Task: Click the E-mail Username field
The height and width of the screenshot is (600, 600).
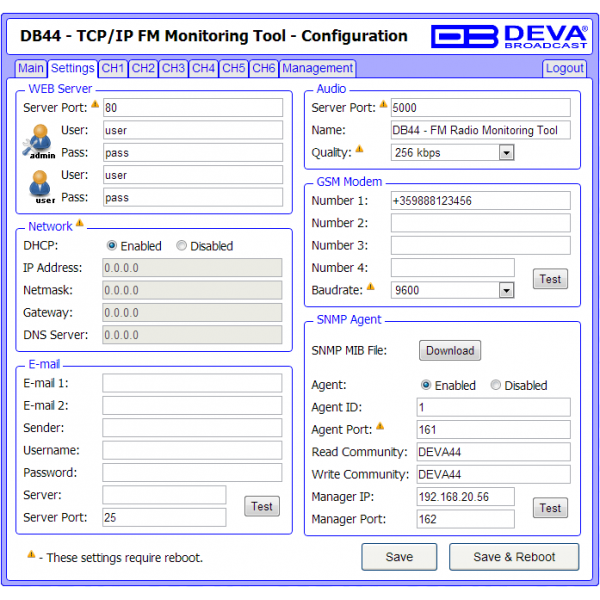Action: tap(192, 450)
